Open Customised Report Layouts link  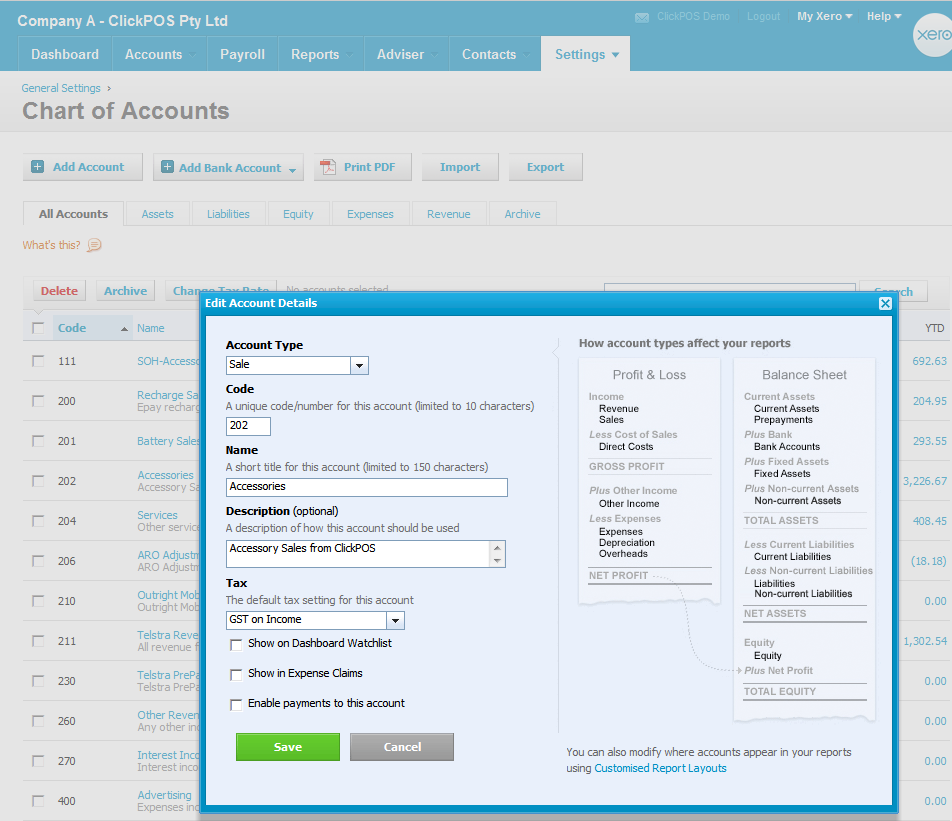(660, 768)
